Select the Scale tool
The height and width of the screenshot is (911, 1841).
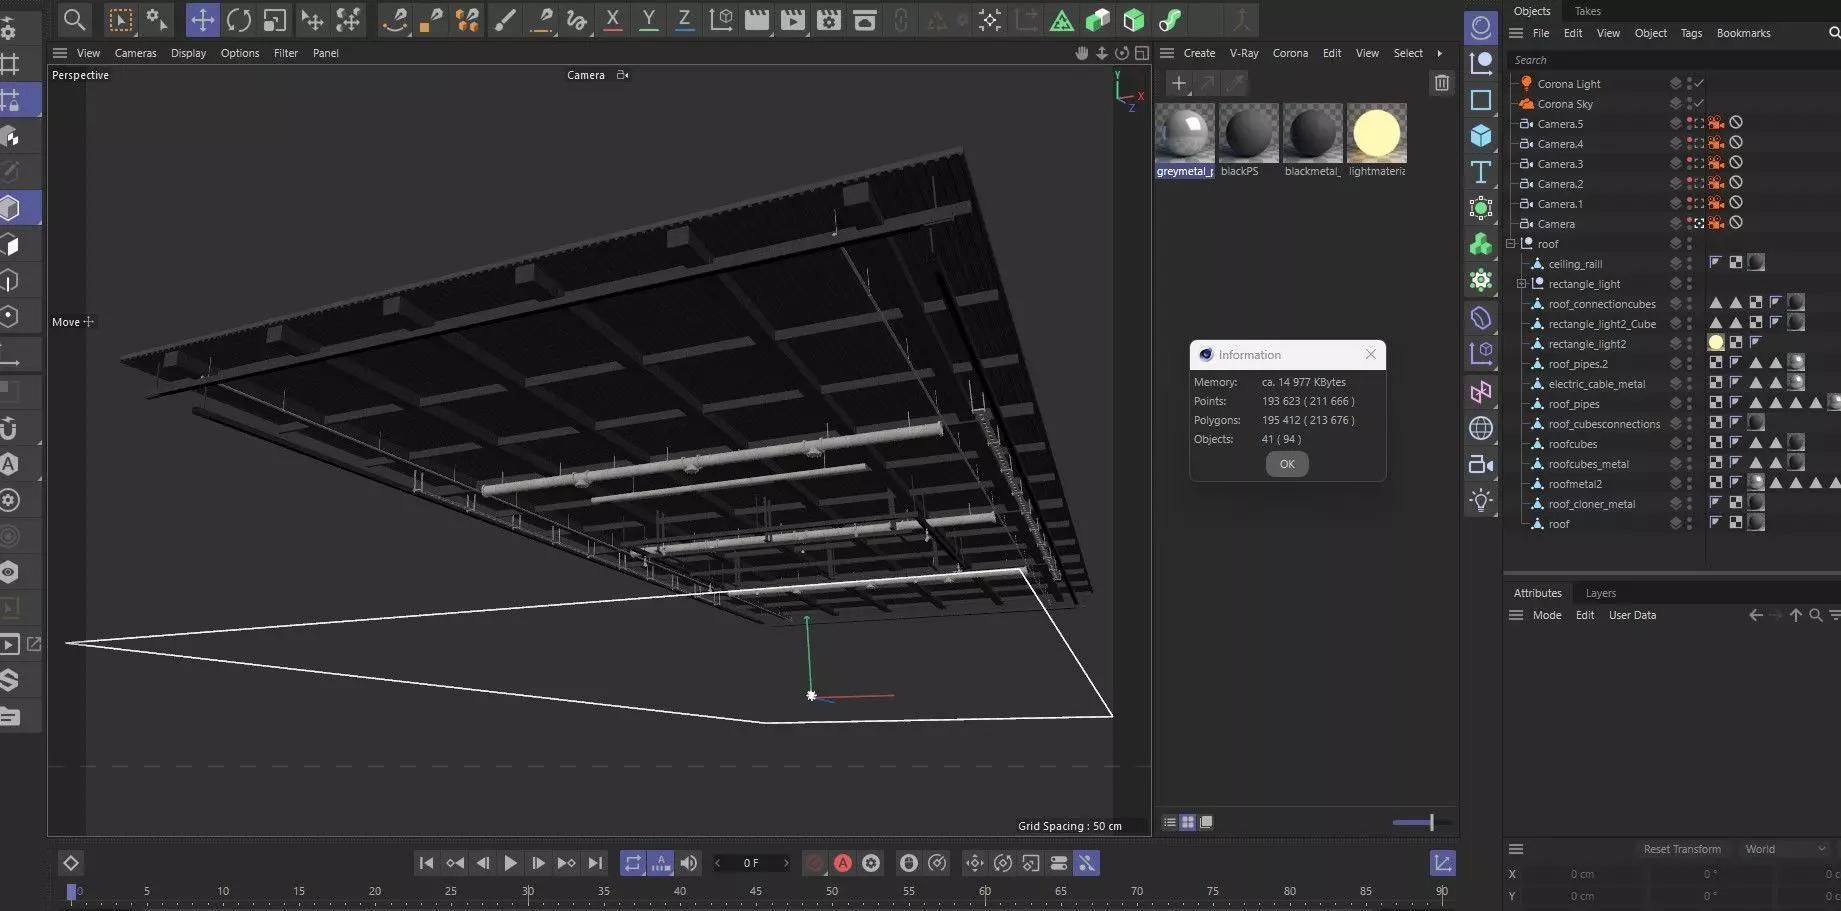(x=274, y=20)
